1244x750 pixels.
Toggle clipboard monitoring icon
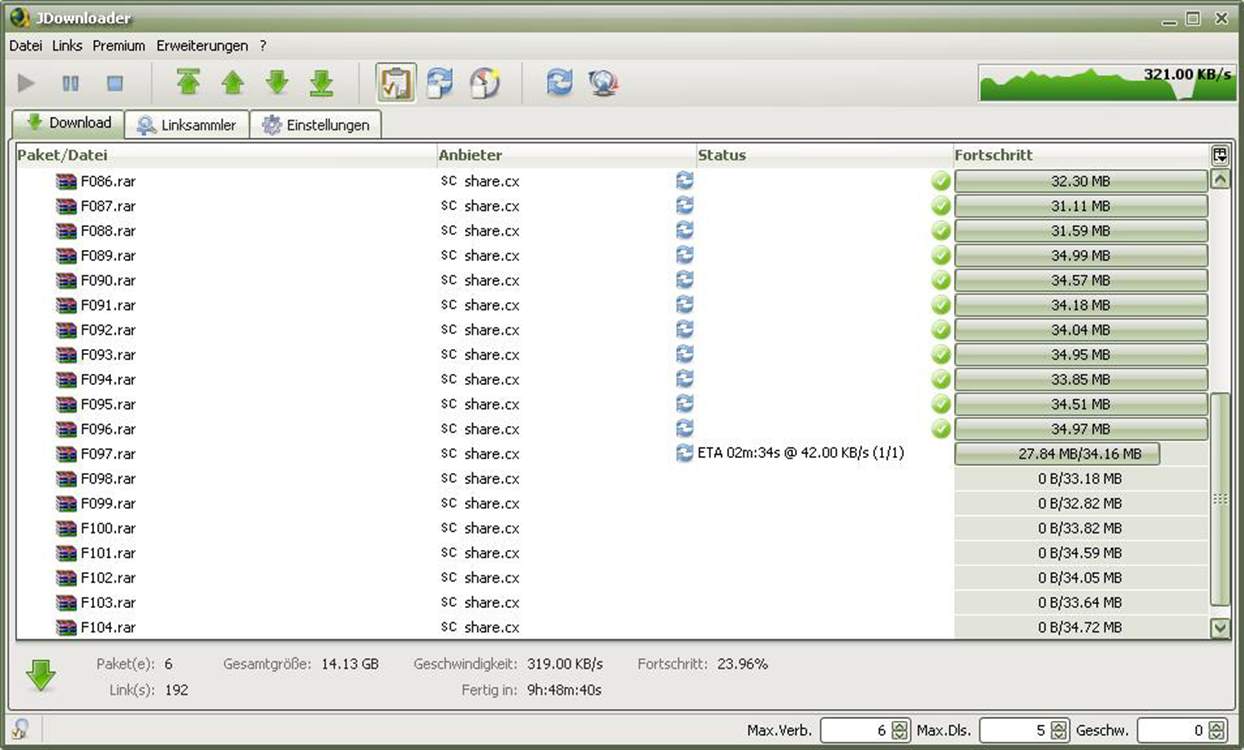(x=396, y=83)
